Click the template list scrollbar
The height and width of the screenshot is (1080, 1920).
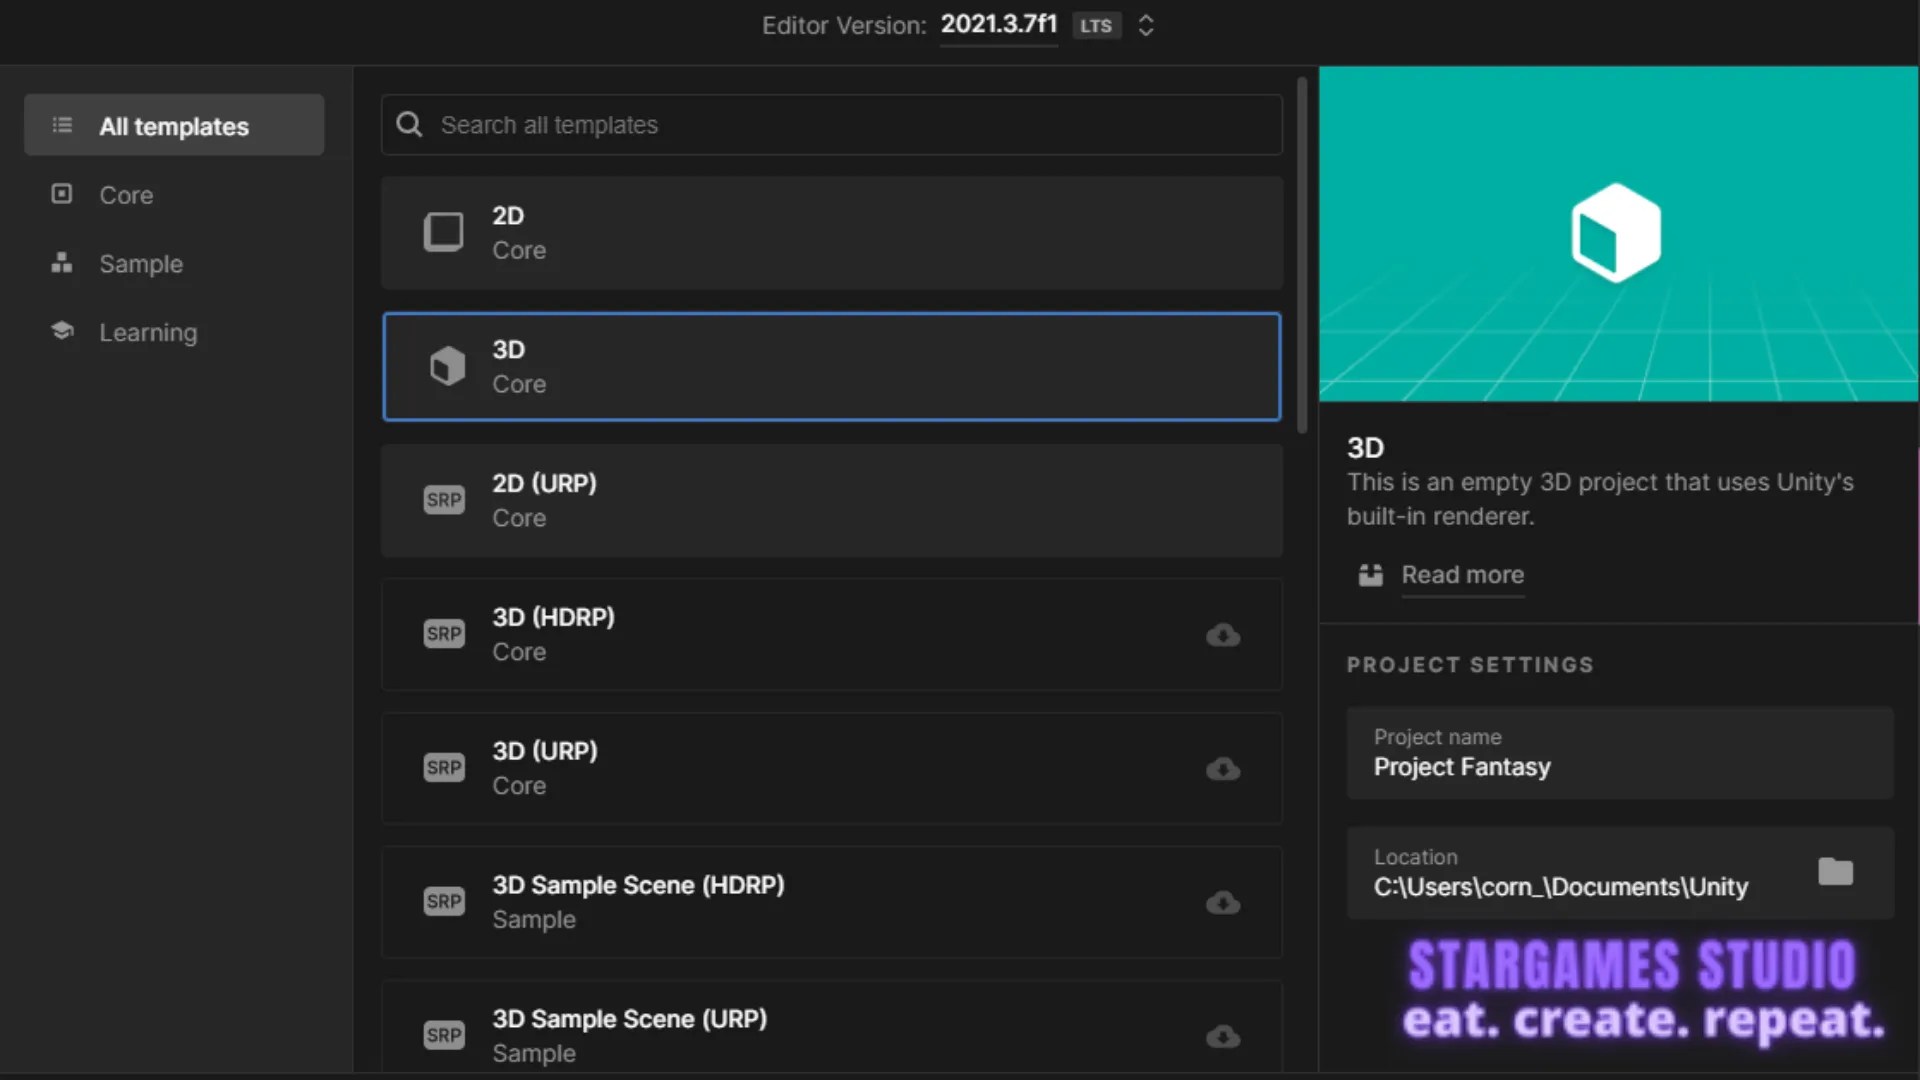[x=1302, y=255]
